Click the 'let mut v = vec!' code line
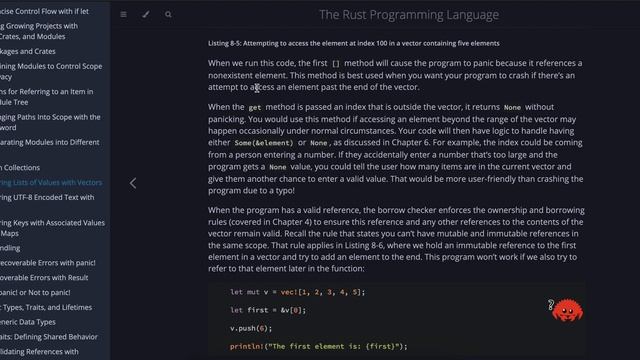This screenshot has height=360, width=640. click(x=298, y=292)
